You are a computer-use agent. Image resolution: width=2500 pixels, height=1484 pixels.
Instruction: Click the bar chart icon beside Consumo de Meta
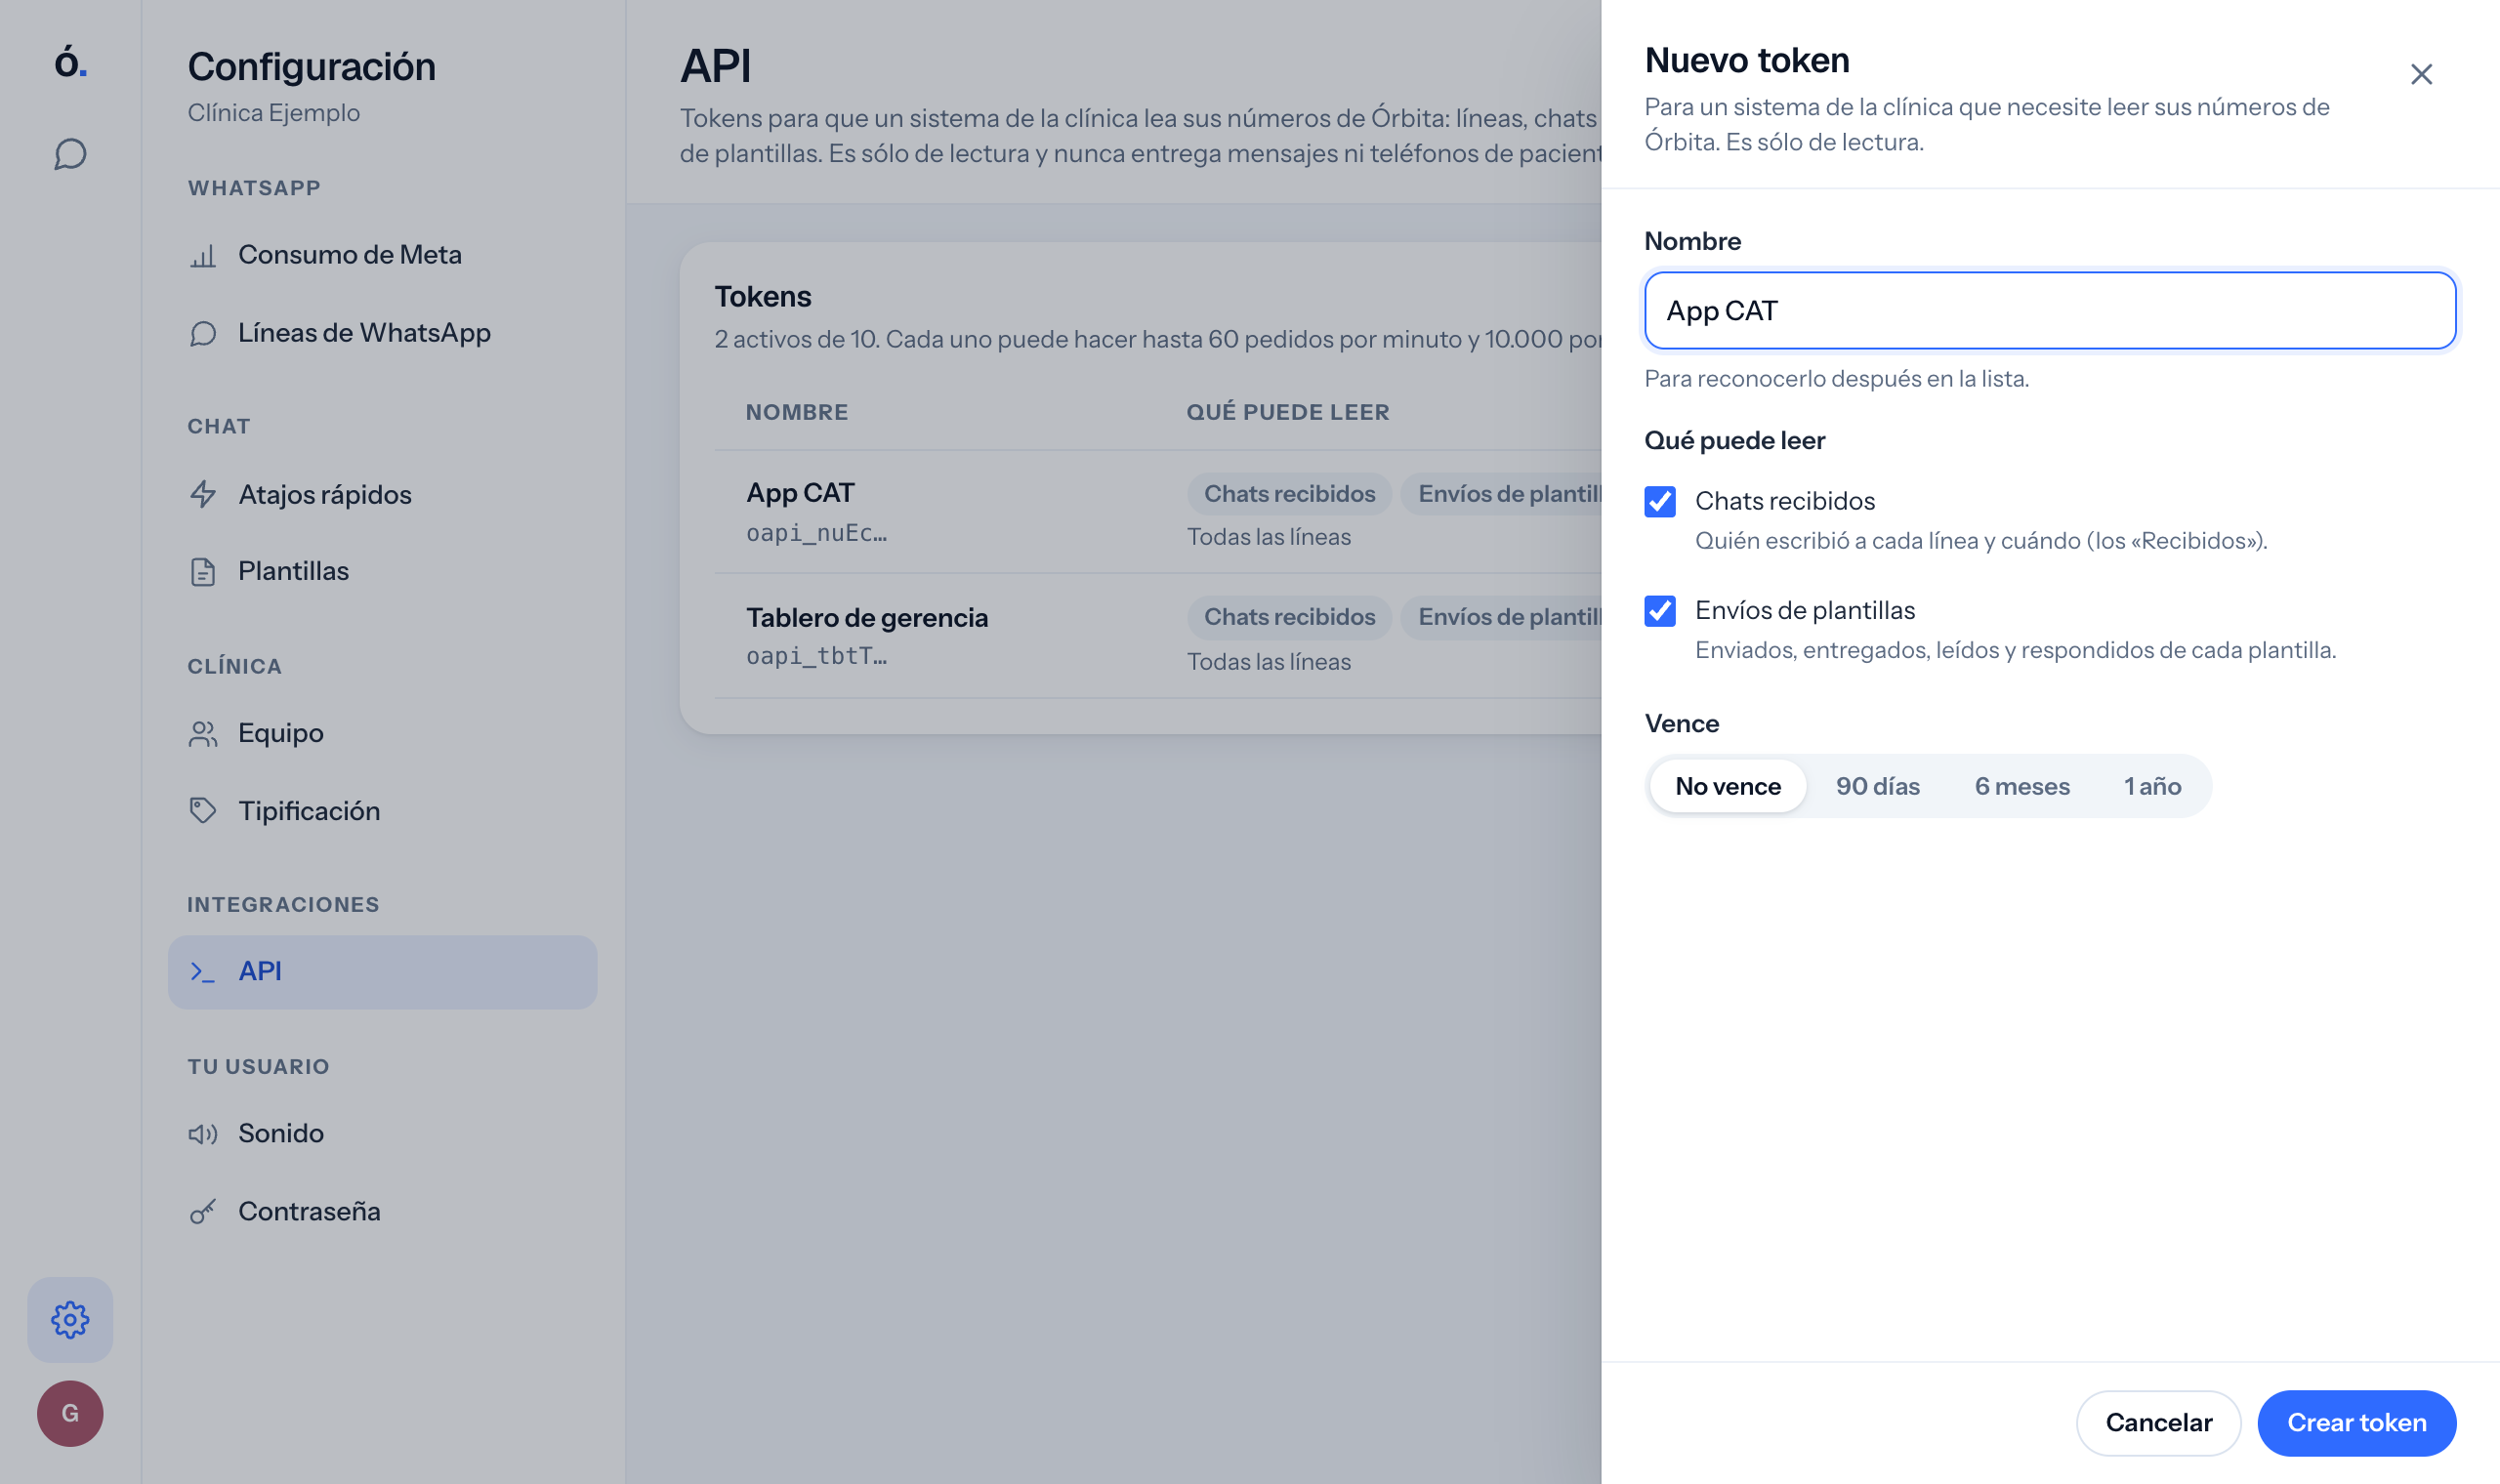pyautogui.click(x=203, y=256)
